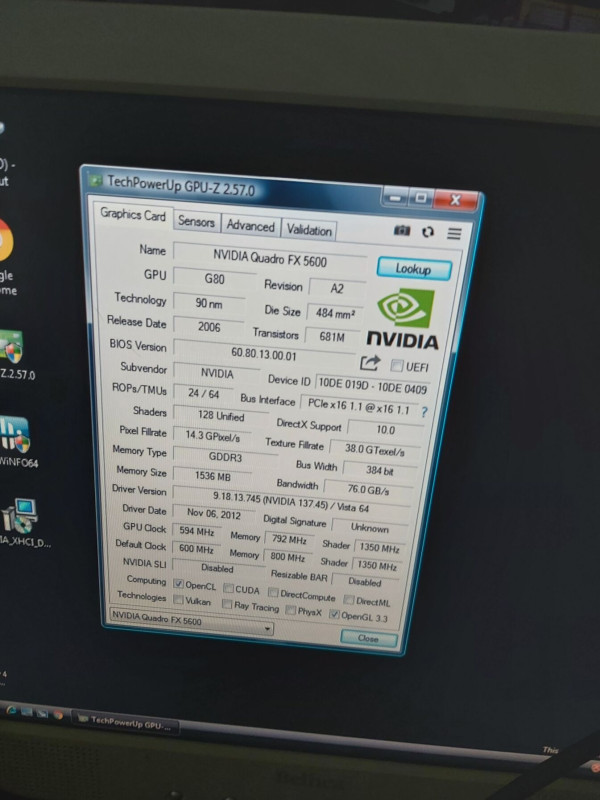Click the Technology value 90 nm
Screen dimensions: 600x800
209,304
